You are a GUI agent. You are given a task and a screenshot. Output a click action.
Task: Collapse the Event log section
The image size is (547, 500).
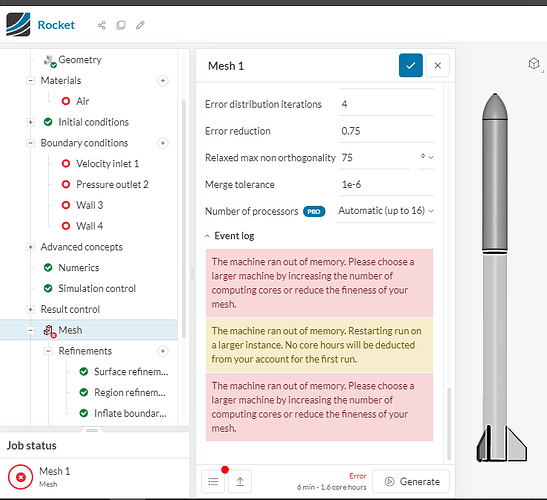click(x=207, y=236)
